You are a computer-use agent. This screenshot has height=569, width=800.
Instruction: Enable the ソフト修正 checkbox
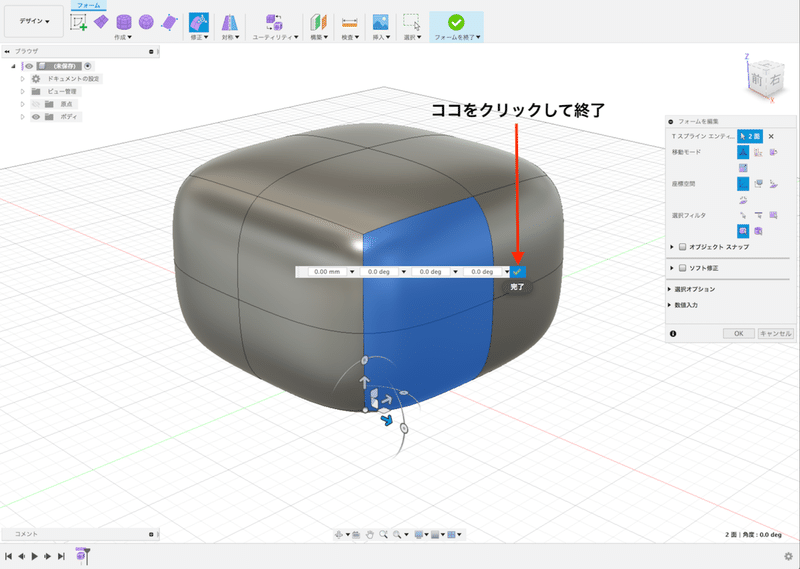click(682, 268)
